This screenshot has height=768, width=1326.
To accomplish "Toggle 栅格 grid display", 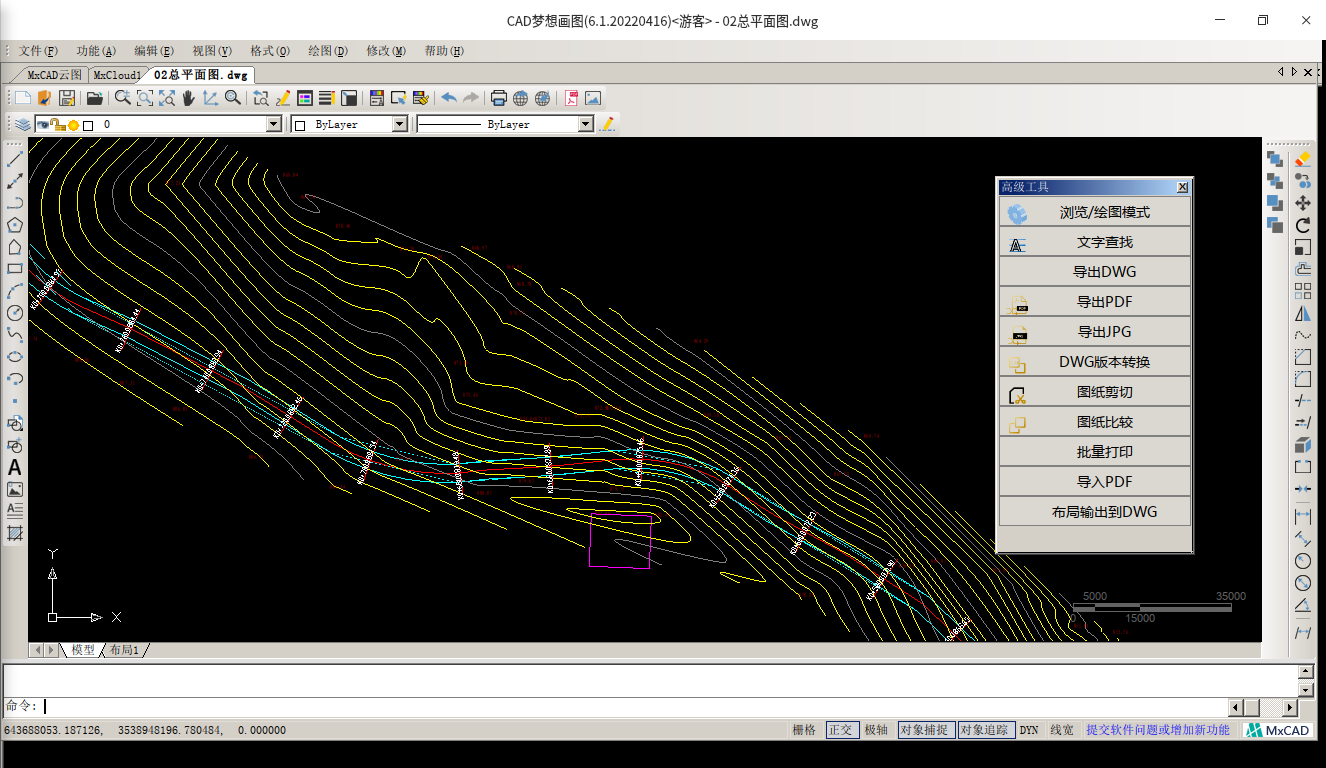I will click(x=804, y=730).
